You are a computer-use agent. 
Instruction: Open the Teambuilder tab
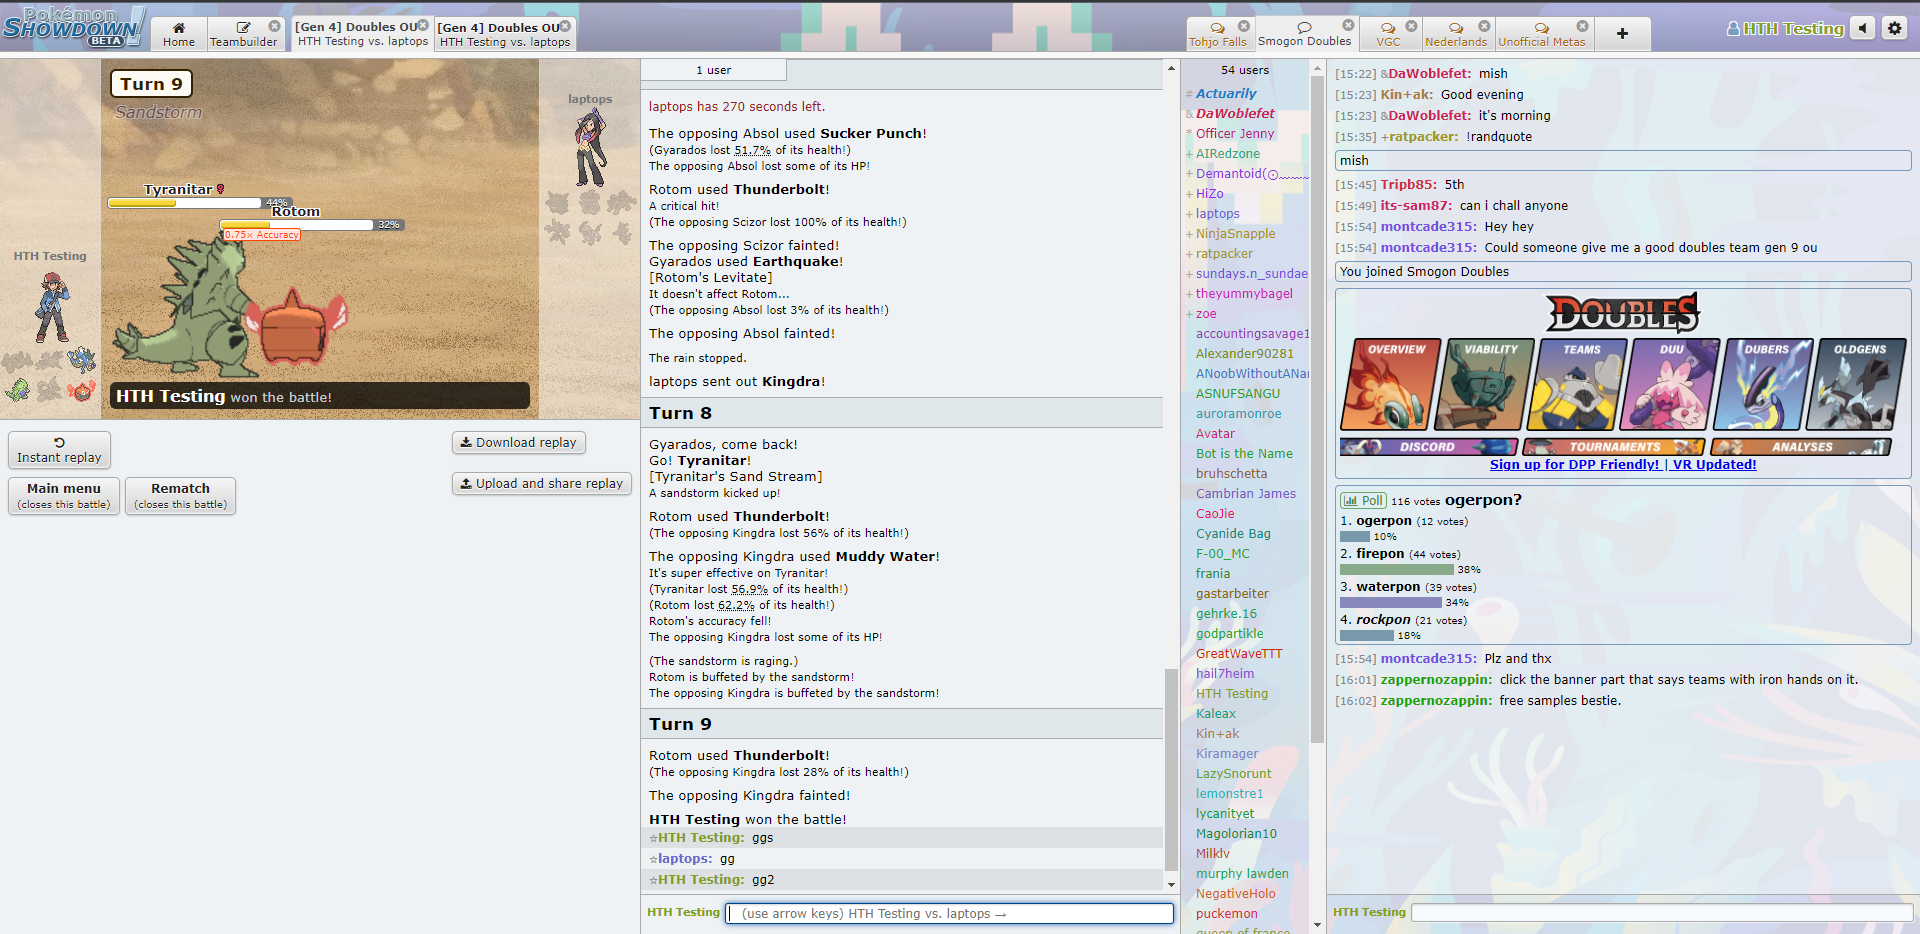[243, 34]
